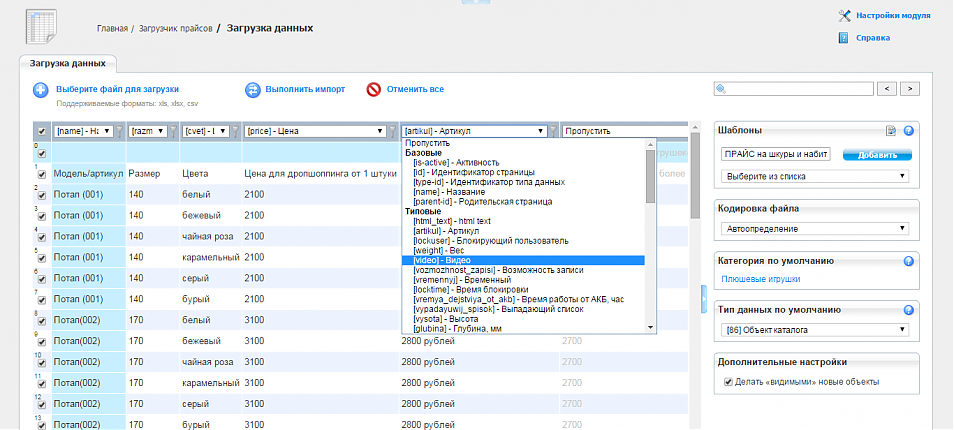This screenshot has height=430, width=954.
Task: Click the red Отменить все cancel icon
Action: pyautogui.click(x=373, y=90)
